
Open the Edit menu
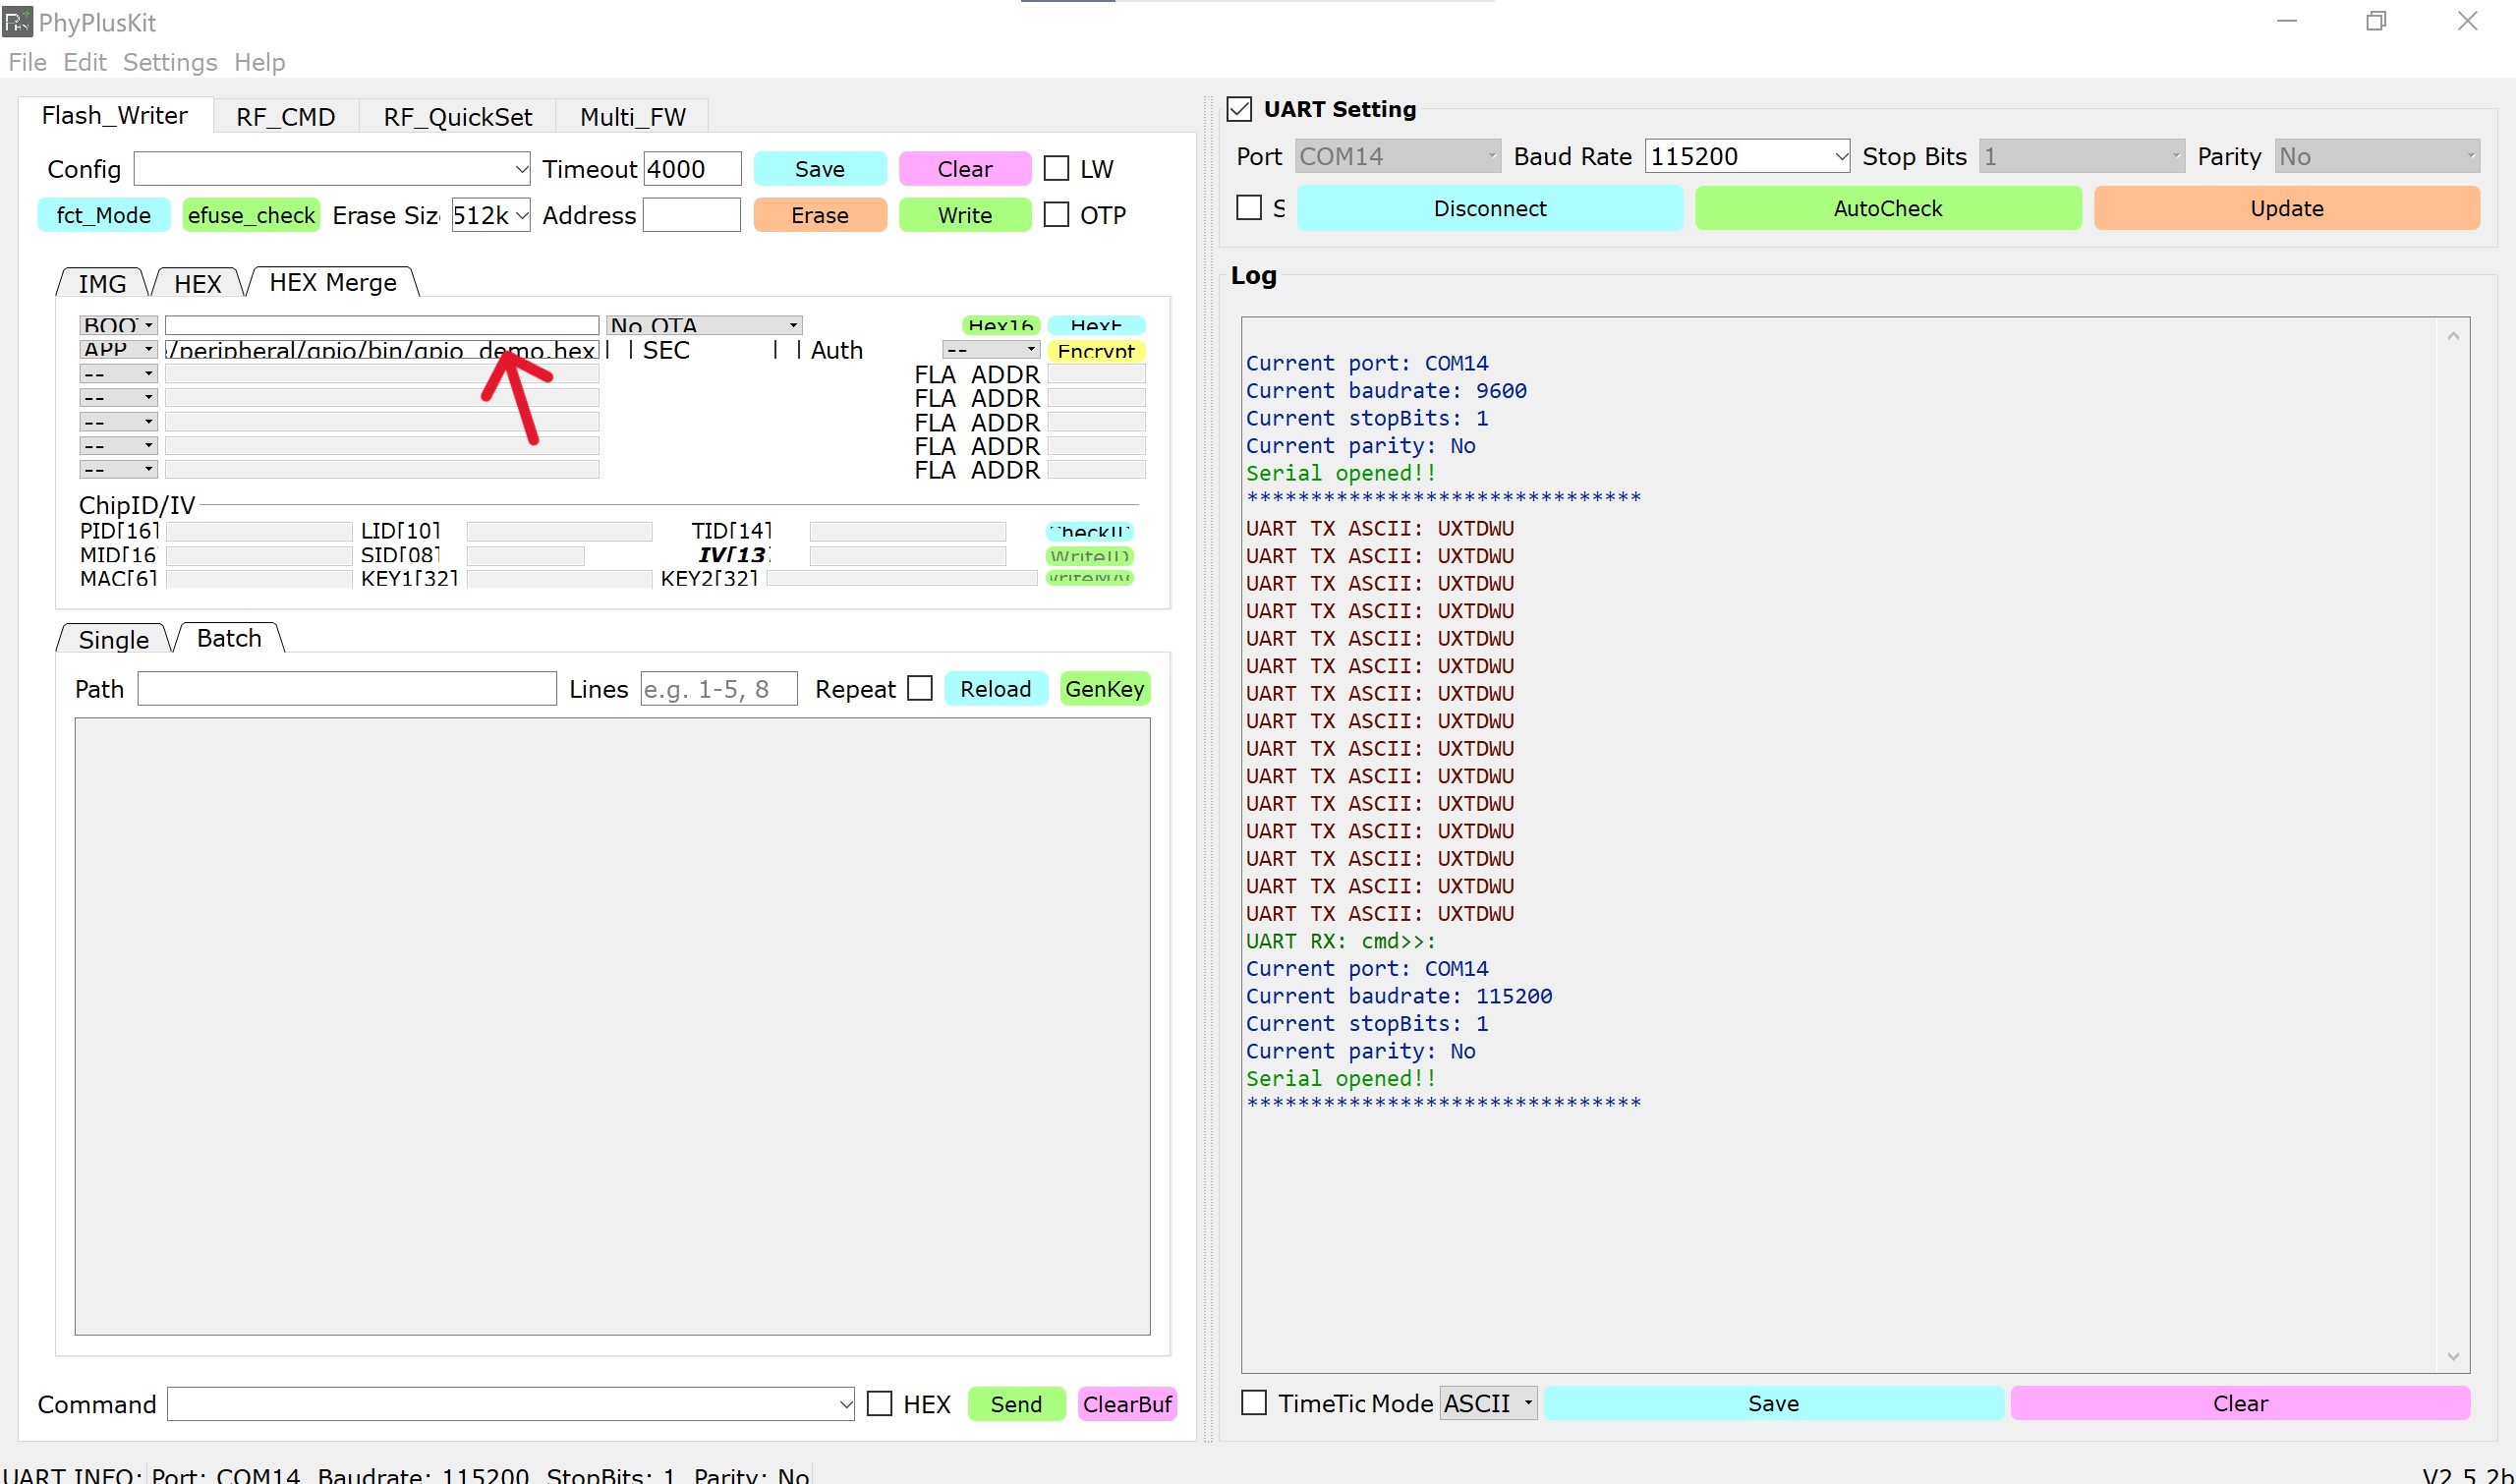point(84,62)
